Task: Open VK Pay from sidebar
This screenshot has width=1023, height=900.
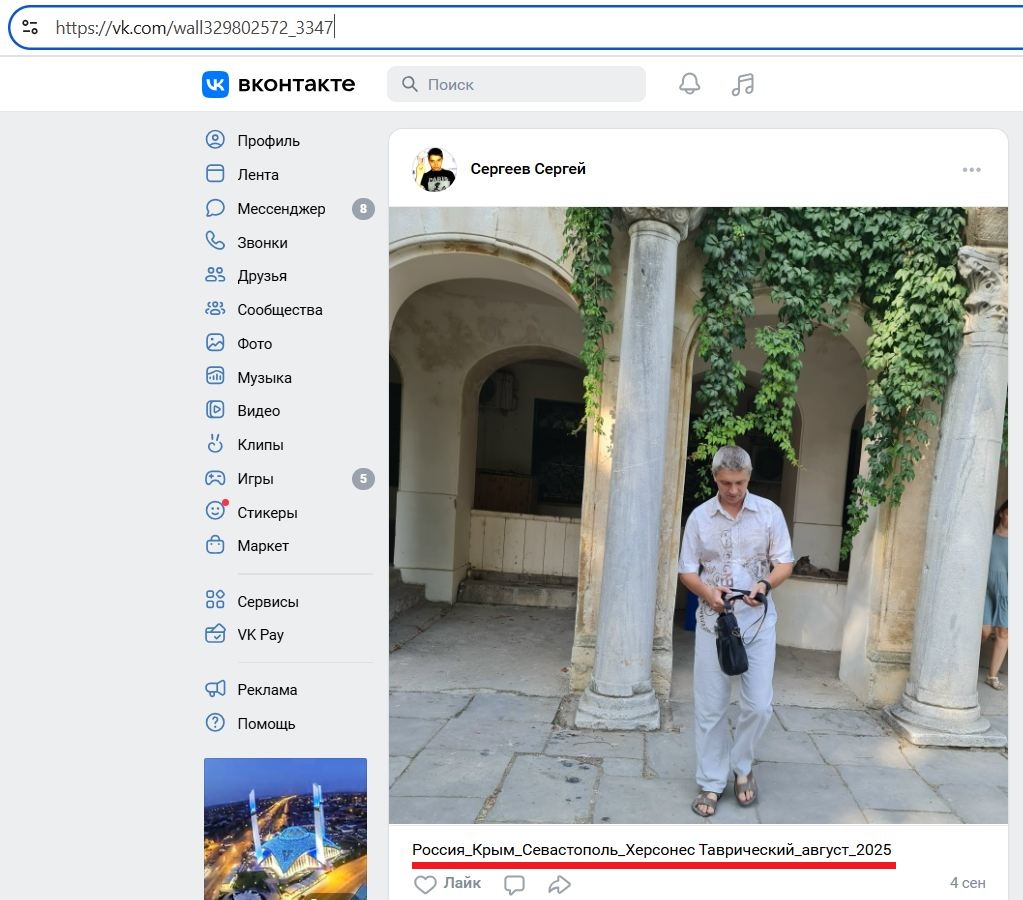Action: [260, 635]
